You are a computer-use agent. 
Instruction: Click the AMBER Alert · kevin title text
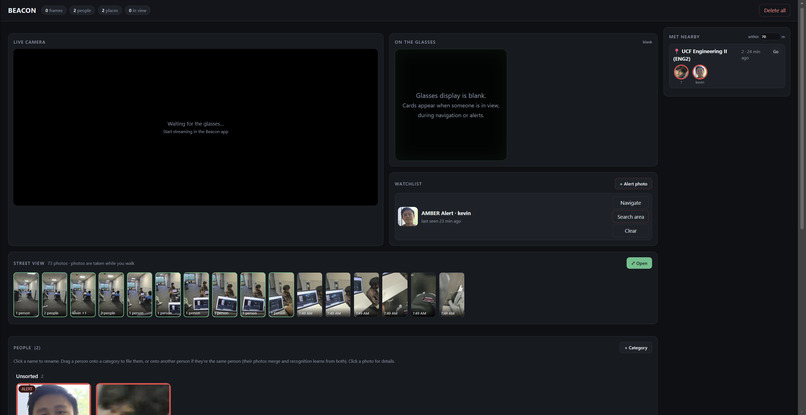[x=446, y=213]
